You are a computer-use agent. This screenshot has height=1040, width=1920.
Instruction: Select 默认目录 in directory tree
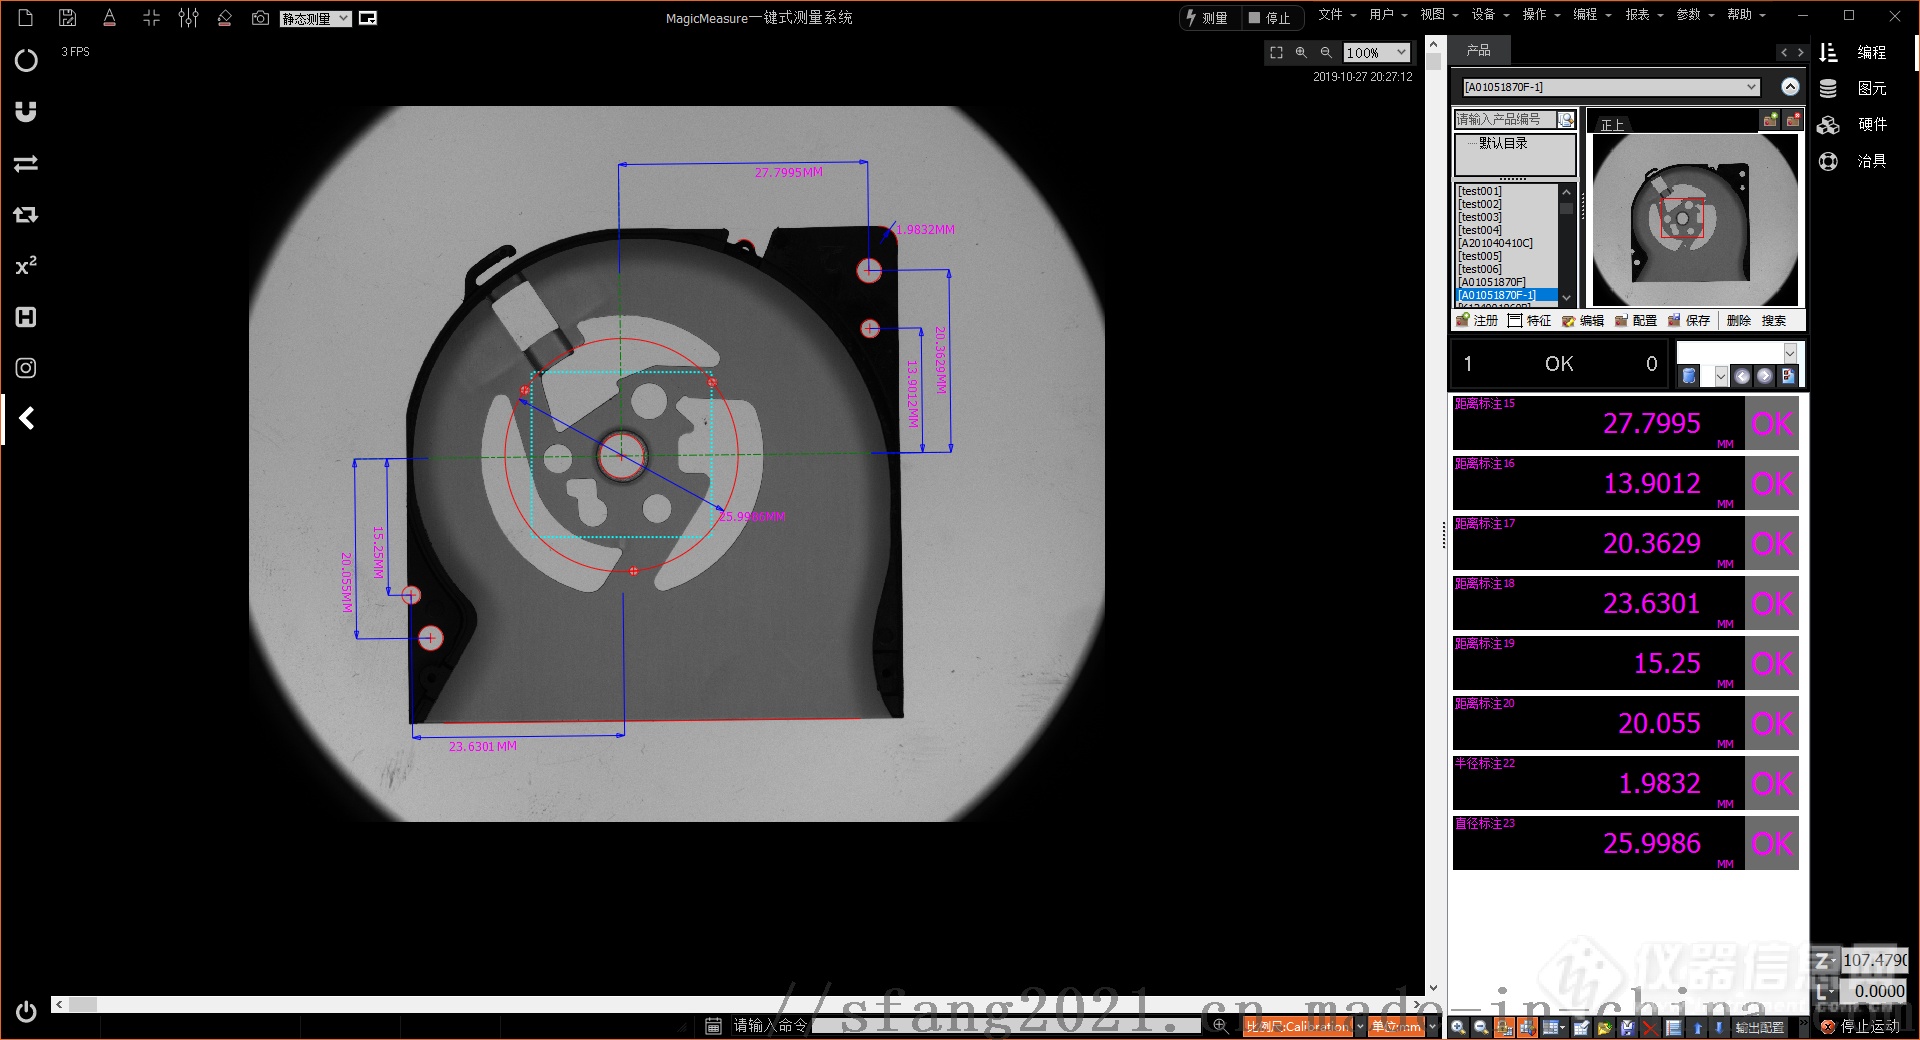[x=1503, y=143]
